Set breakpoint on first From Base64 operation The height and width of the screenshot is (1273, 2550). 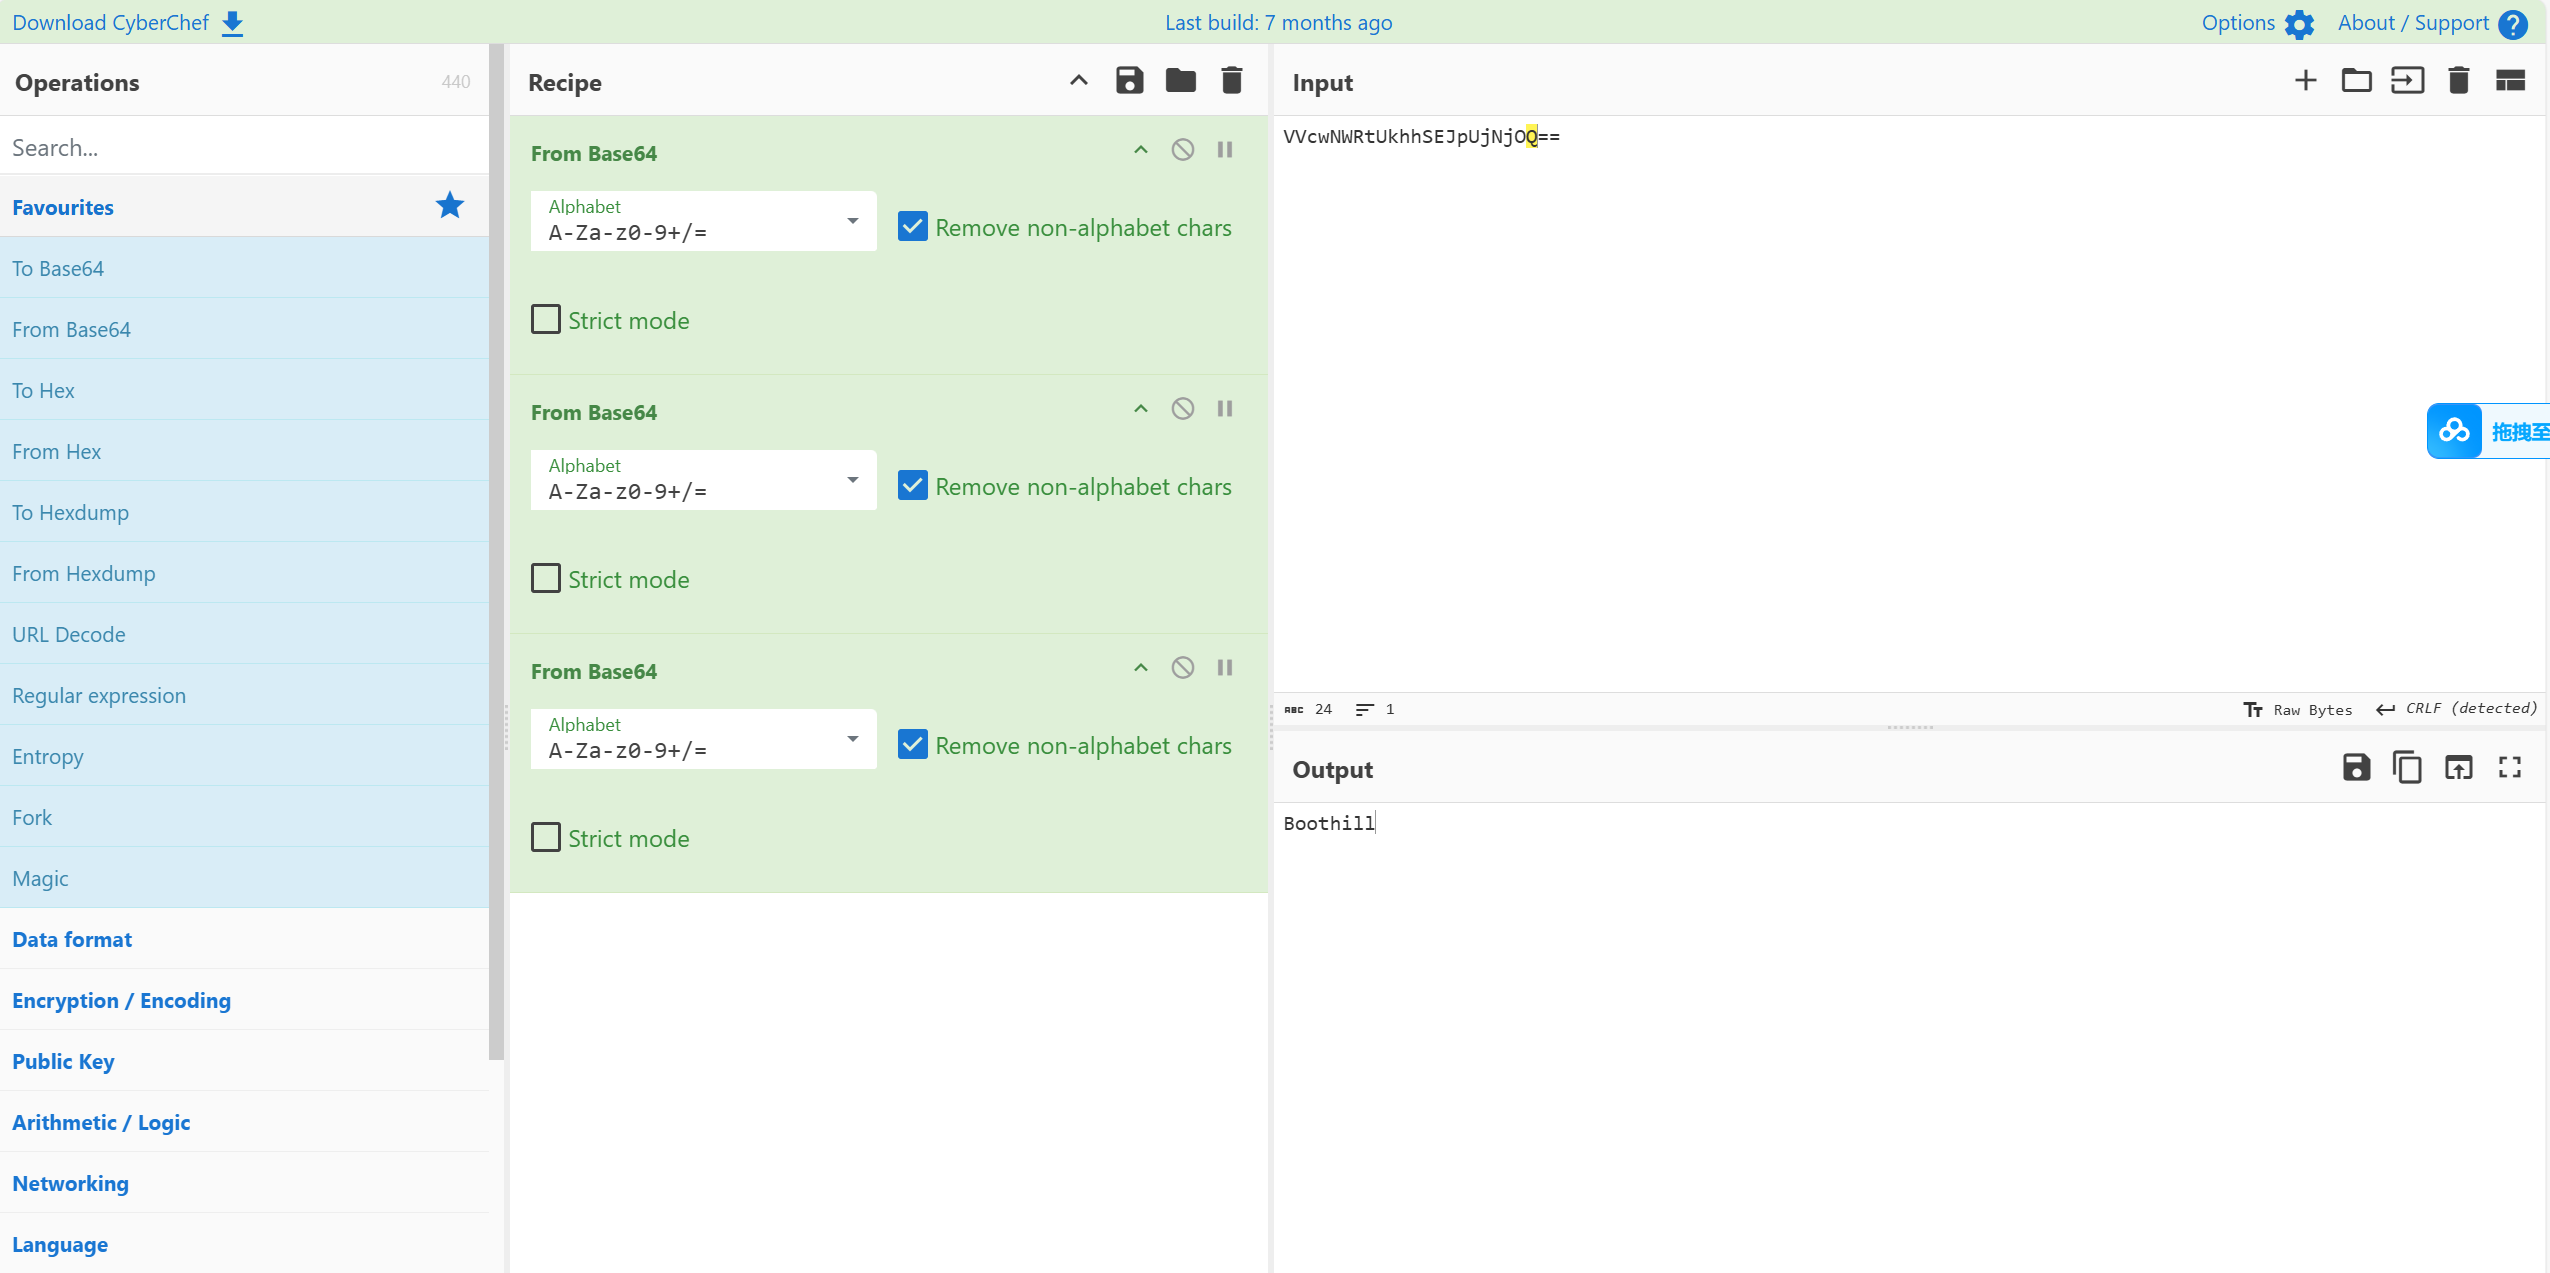tap(1225, 150)
